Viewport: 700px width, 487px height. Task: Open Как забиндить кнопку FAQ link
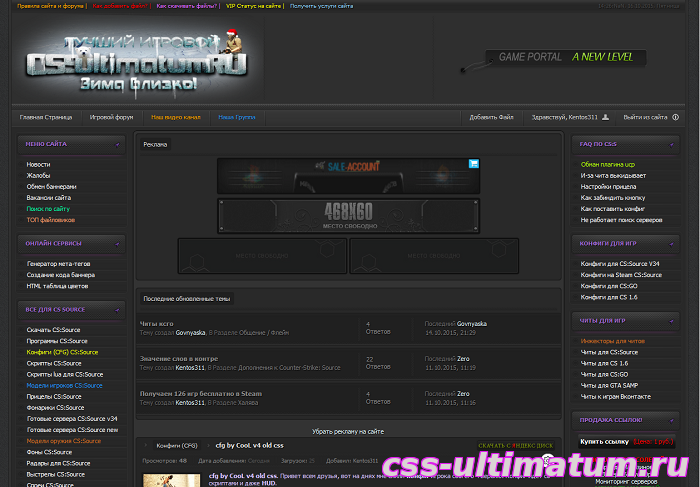click(x=613, y=198)
